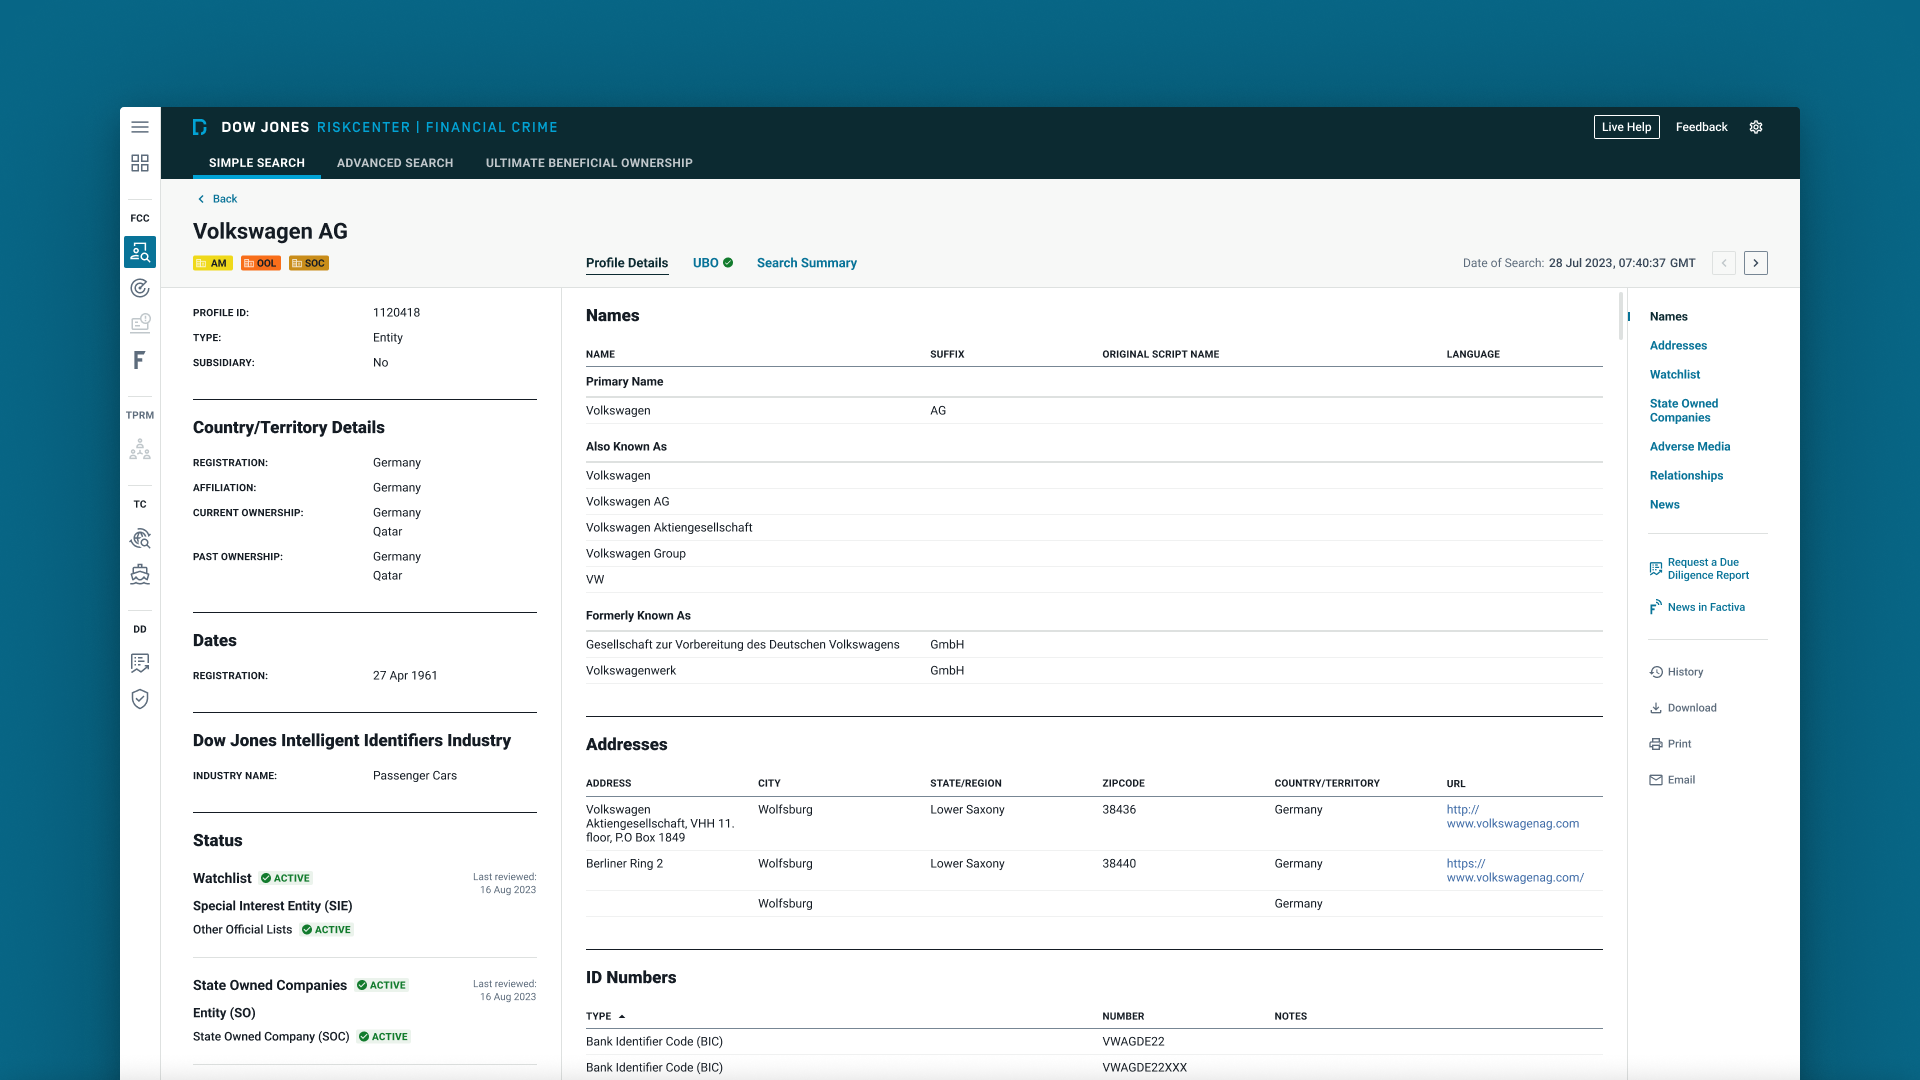
Task: Open the TC globe search icon
Action: (140, 539)
